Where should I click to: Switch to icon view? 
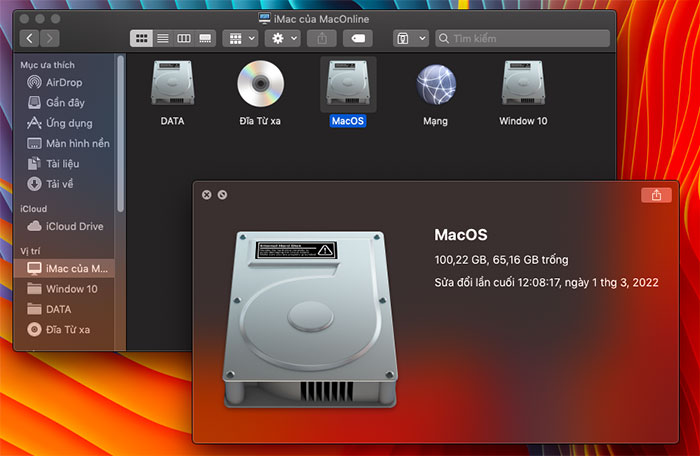[x=142, y=38]
